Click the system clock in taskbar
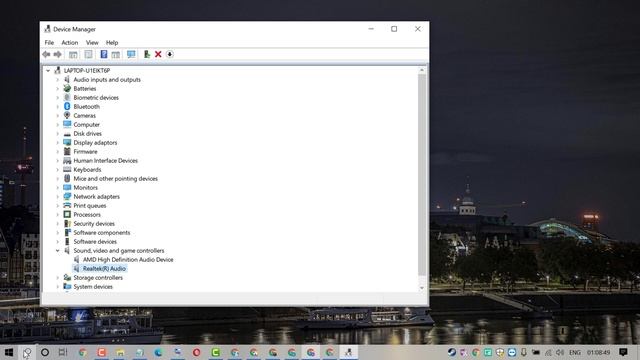The height and width of the screenshot is (360, 640). tap(598, 352)
